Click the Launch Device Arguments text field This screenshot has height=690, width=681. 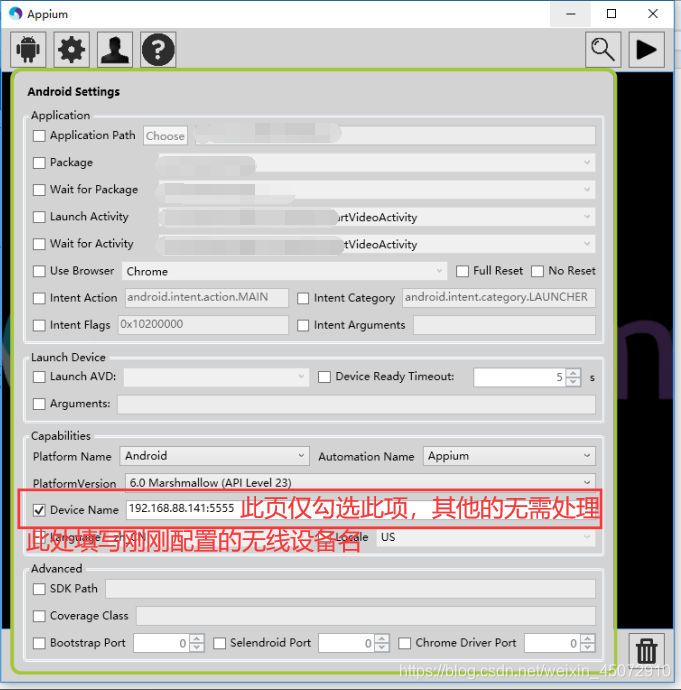356,404
